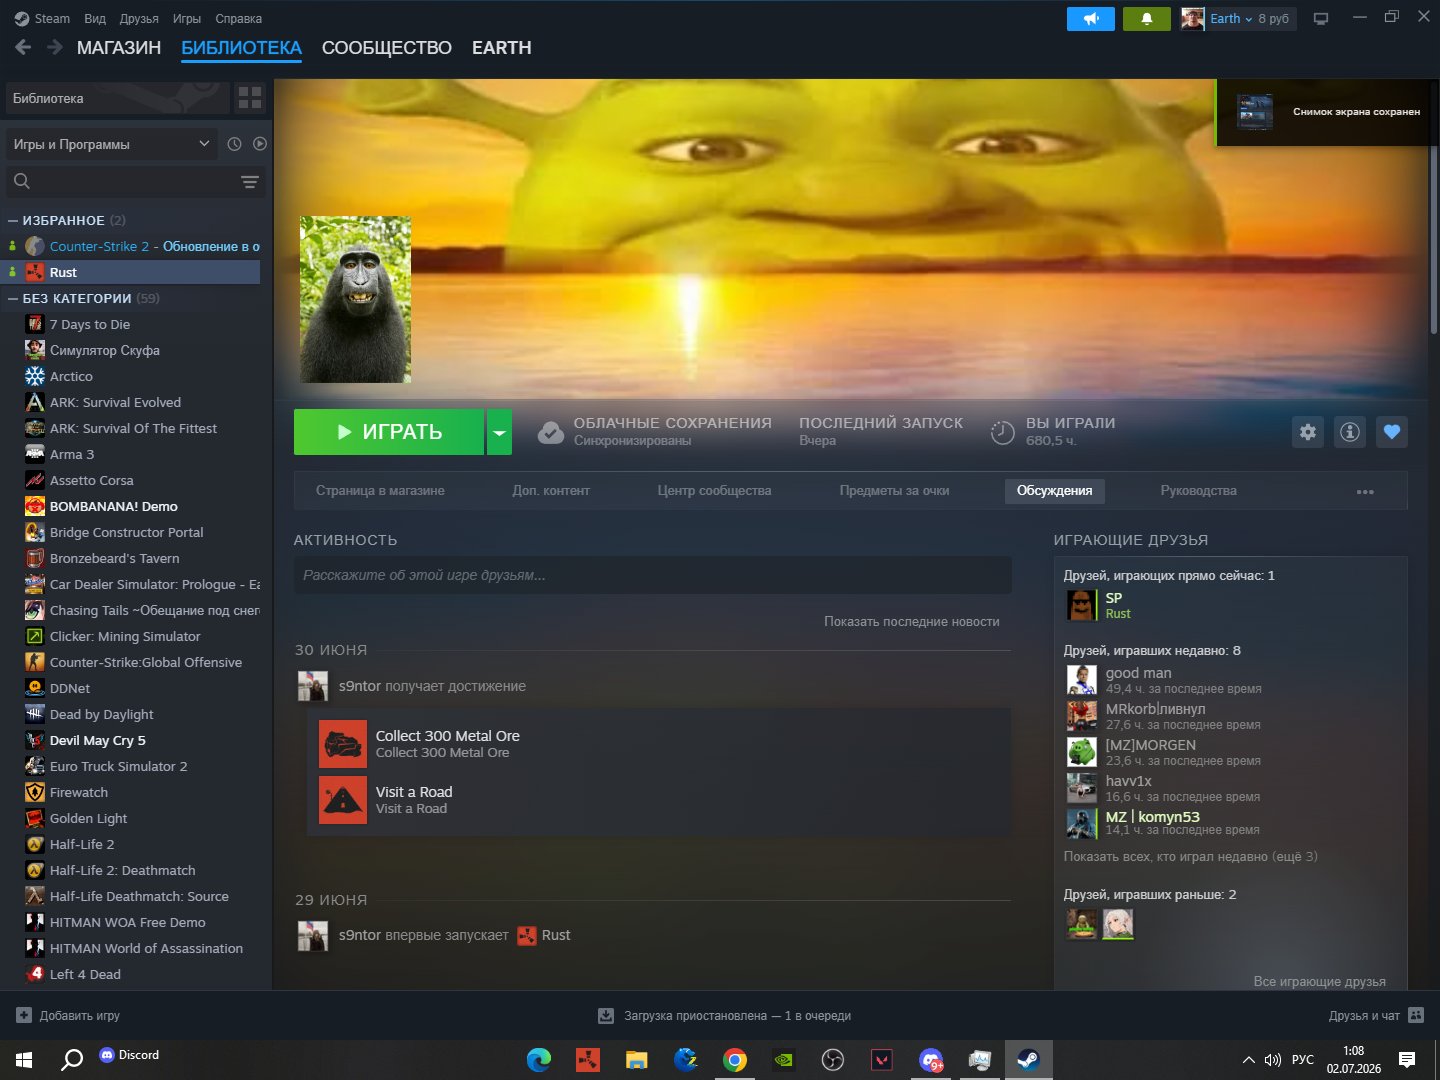Toggle the library grid view icon
The height and width of the screenshot is (1080, 1440).
click(x=250, y=98)
